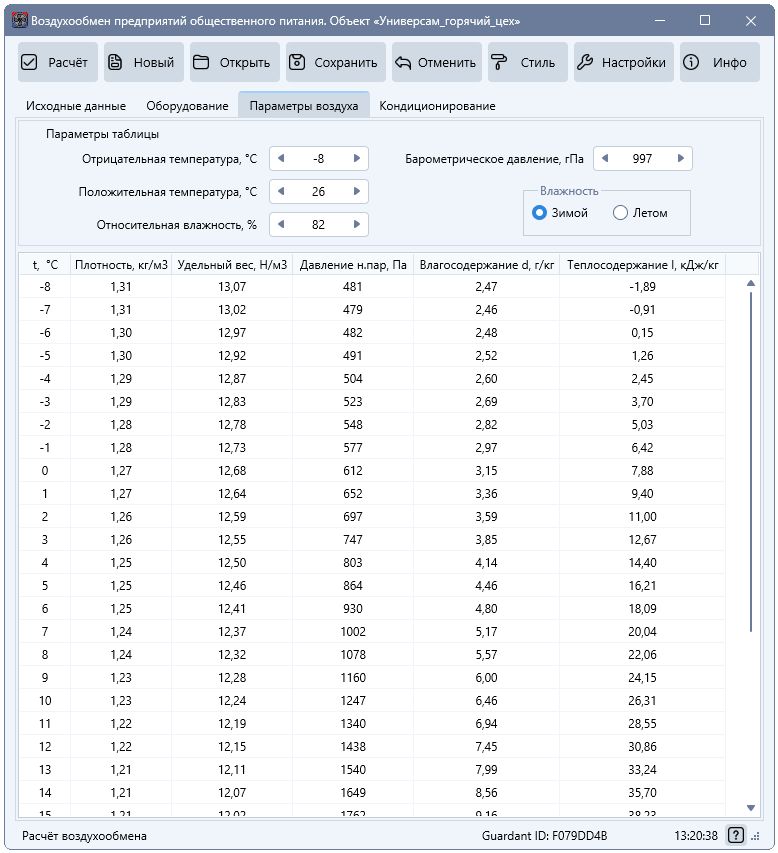Viewport: 778px width, 853px height.
Task: Decrease Барометрическое давление value
Action: (x=605, y=158)
